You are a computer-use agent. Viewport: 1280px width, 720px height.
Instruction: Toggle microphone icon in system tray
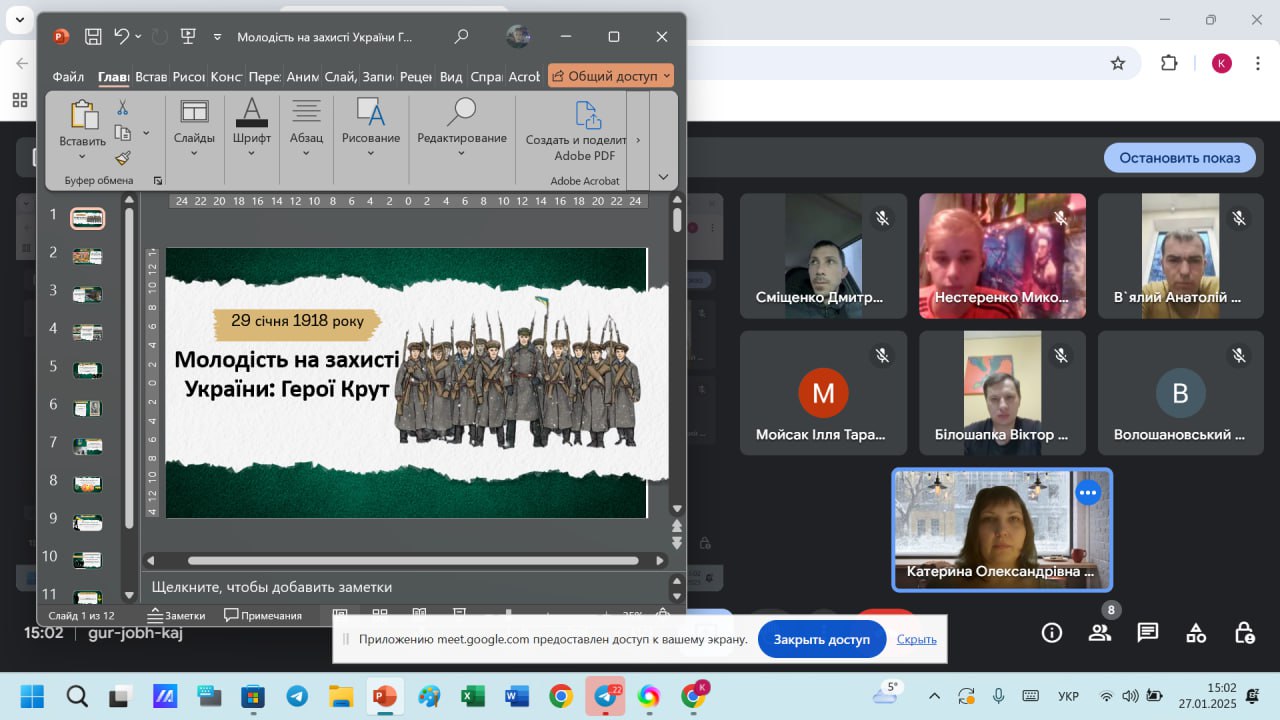pos(998,696)
